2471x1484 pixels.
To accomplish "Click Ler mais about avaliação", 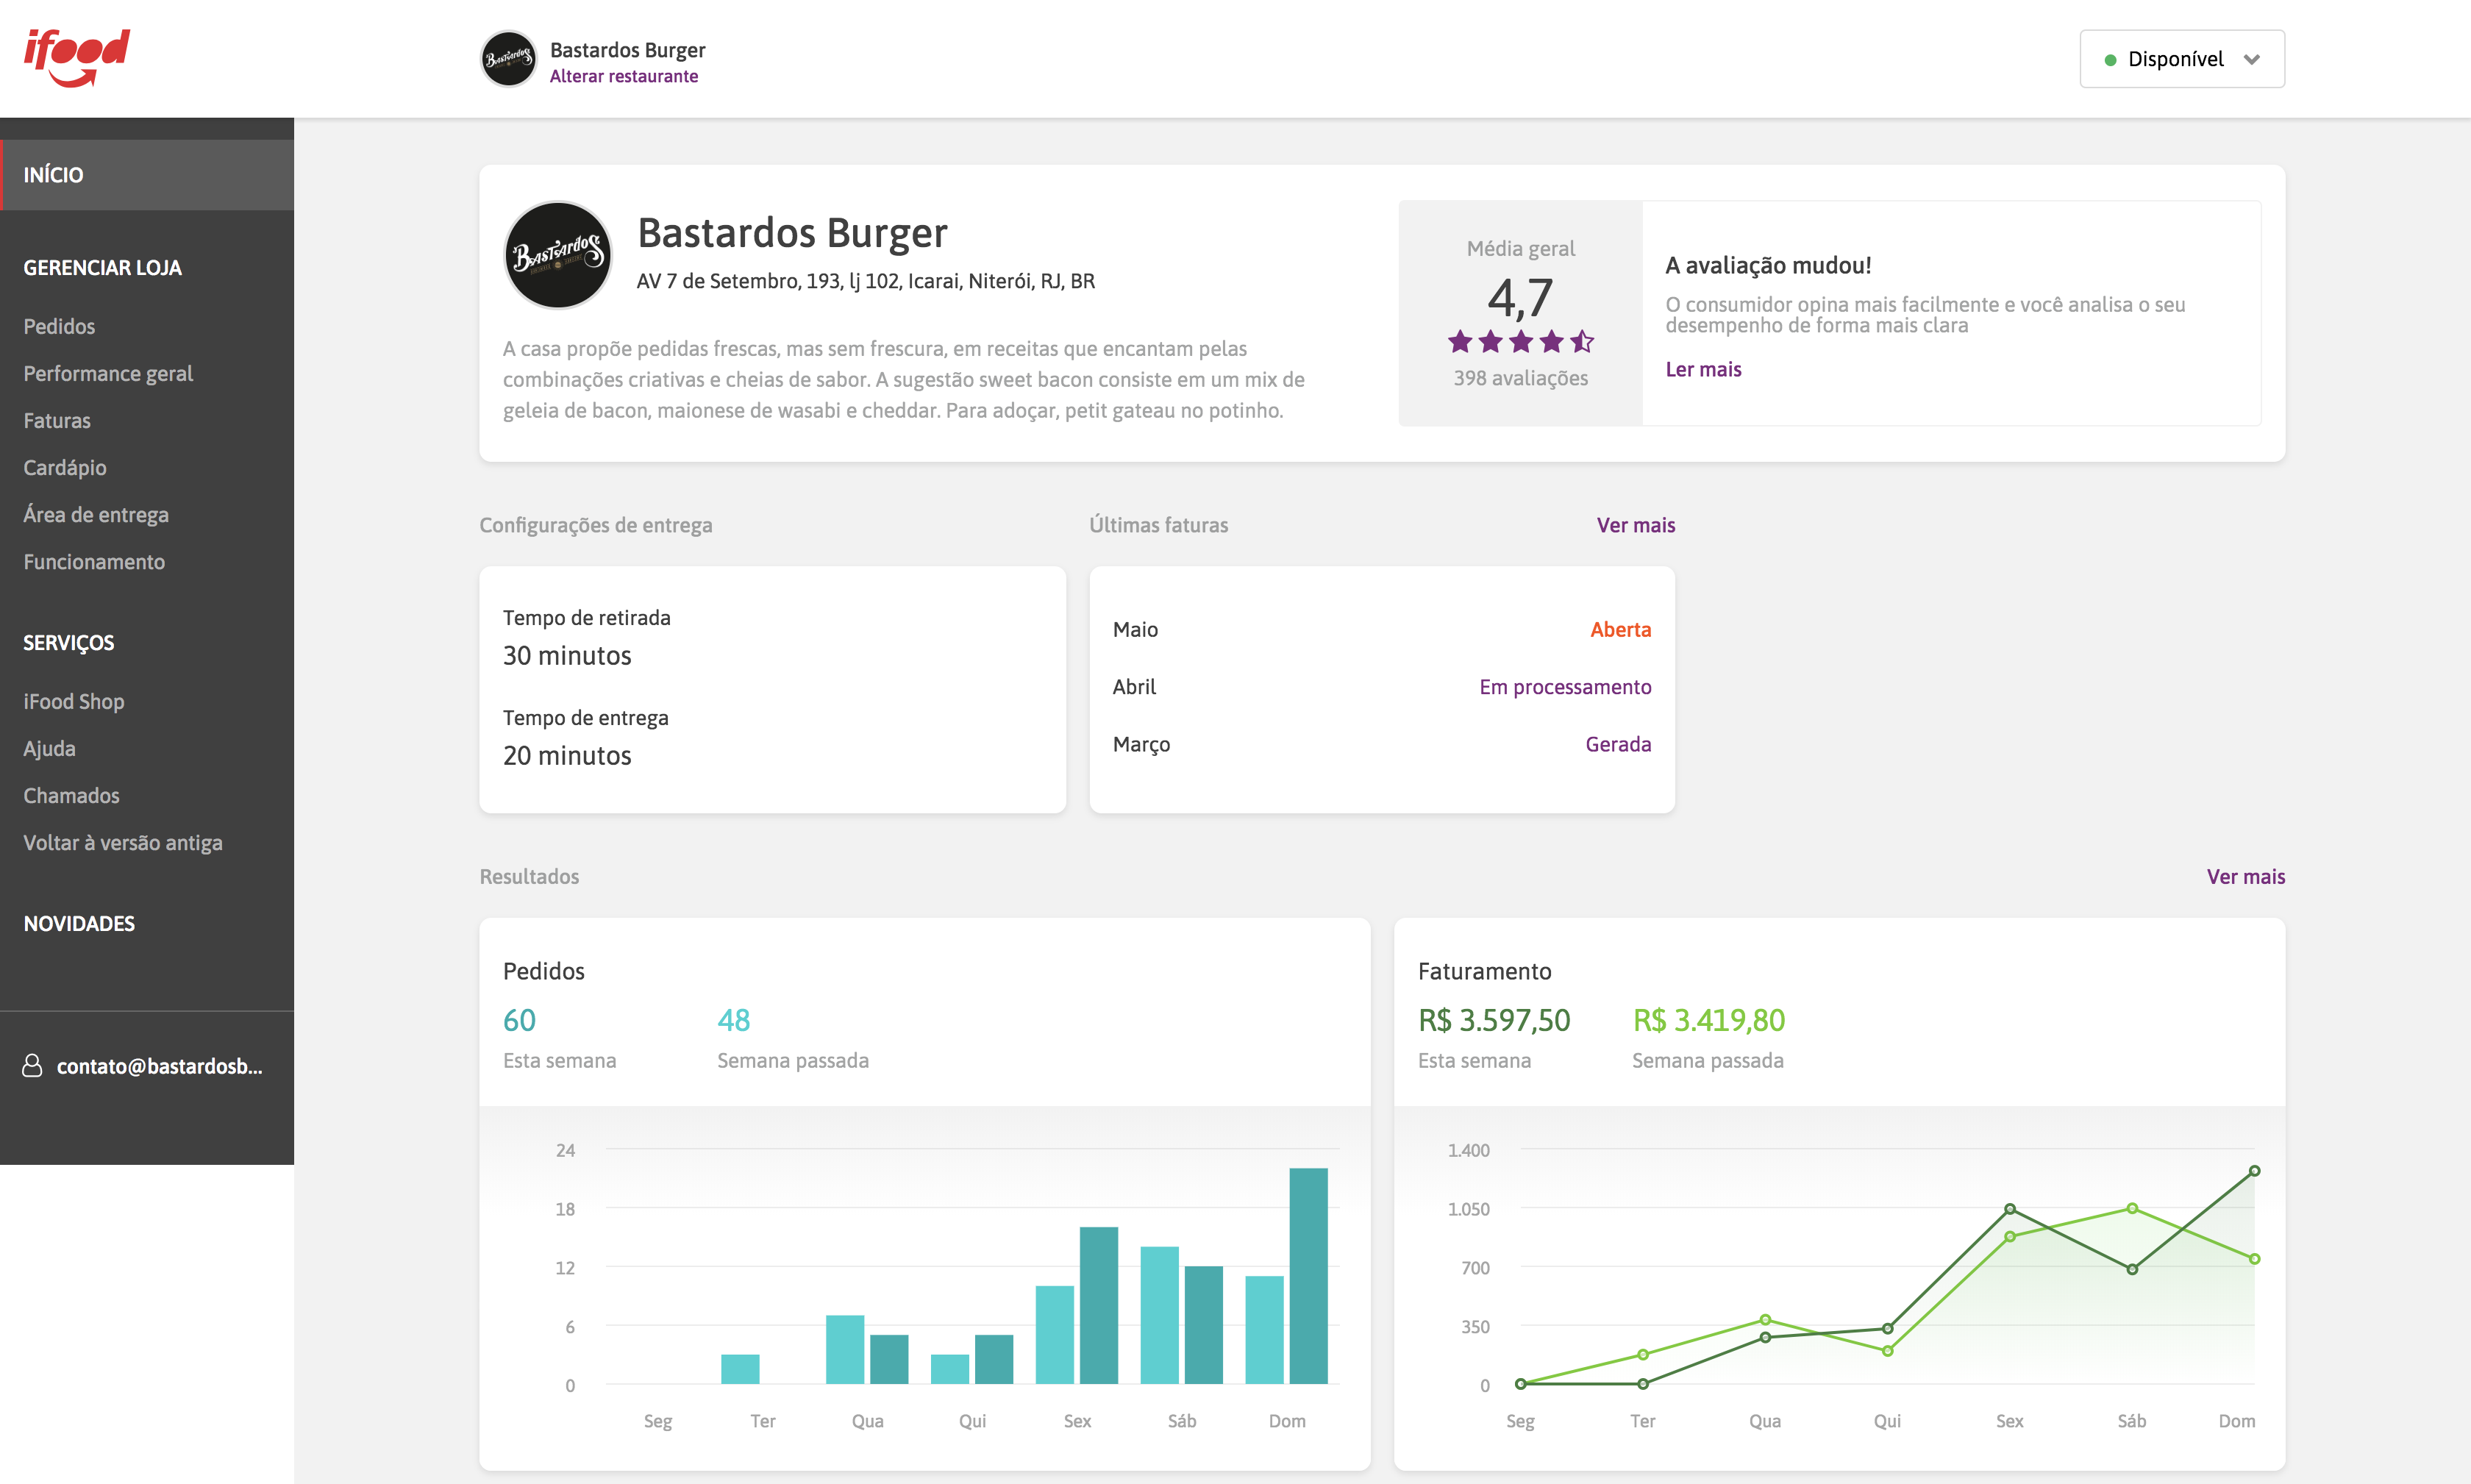I will (x=1703, y=369).
